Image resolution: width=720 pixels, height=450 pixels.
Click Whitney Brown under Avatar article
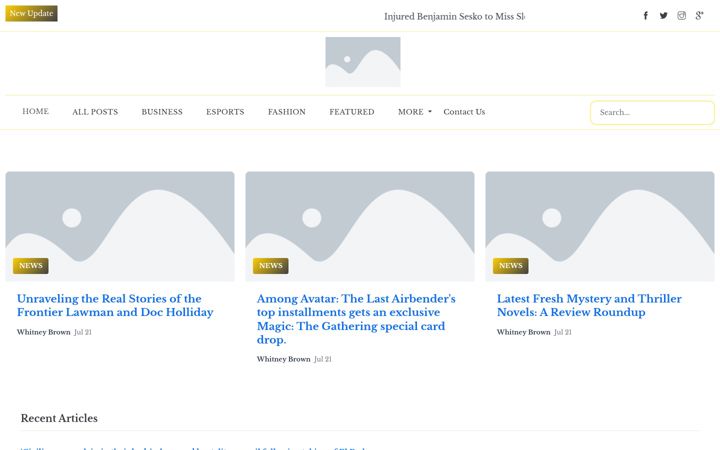coord(283,359)
